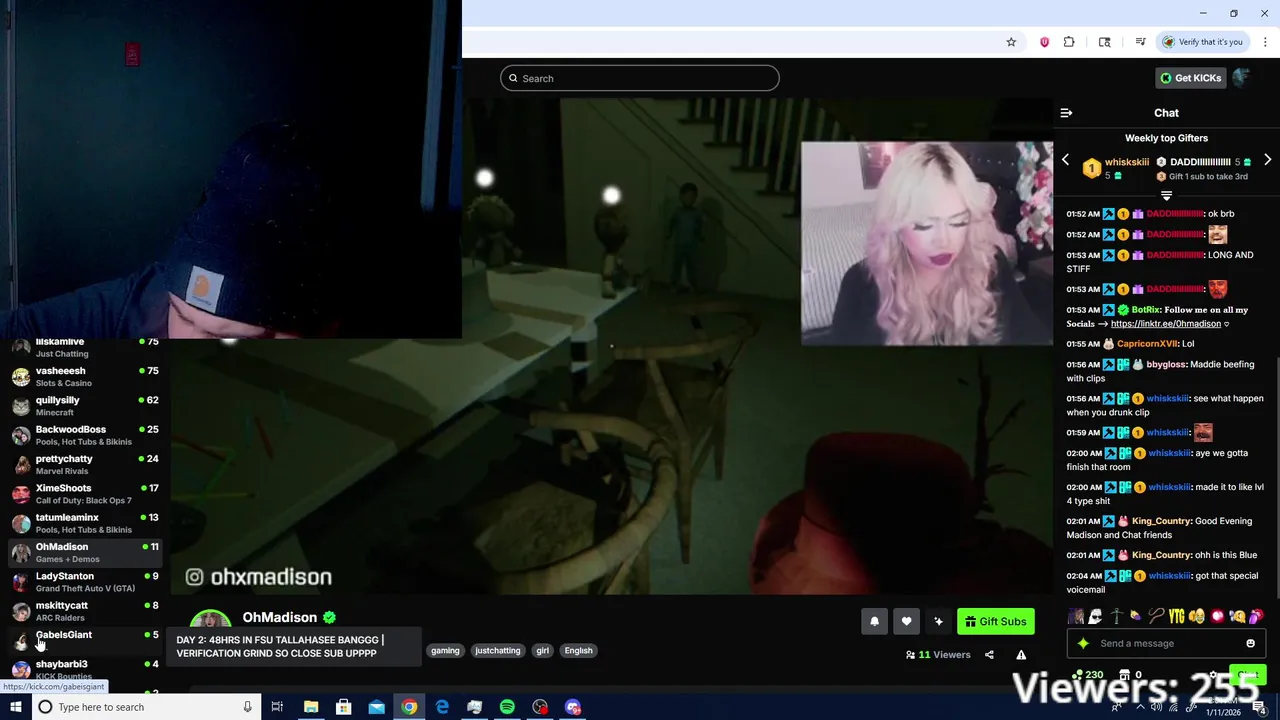Open the emoji picker in chat input
1280x720 pixels.
coord(1250,643)
